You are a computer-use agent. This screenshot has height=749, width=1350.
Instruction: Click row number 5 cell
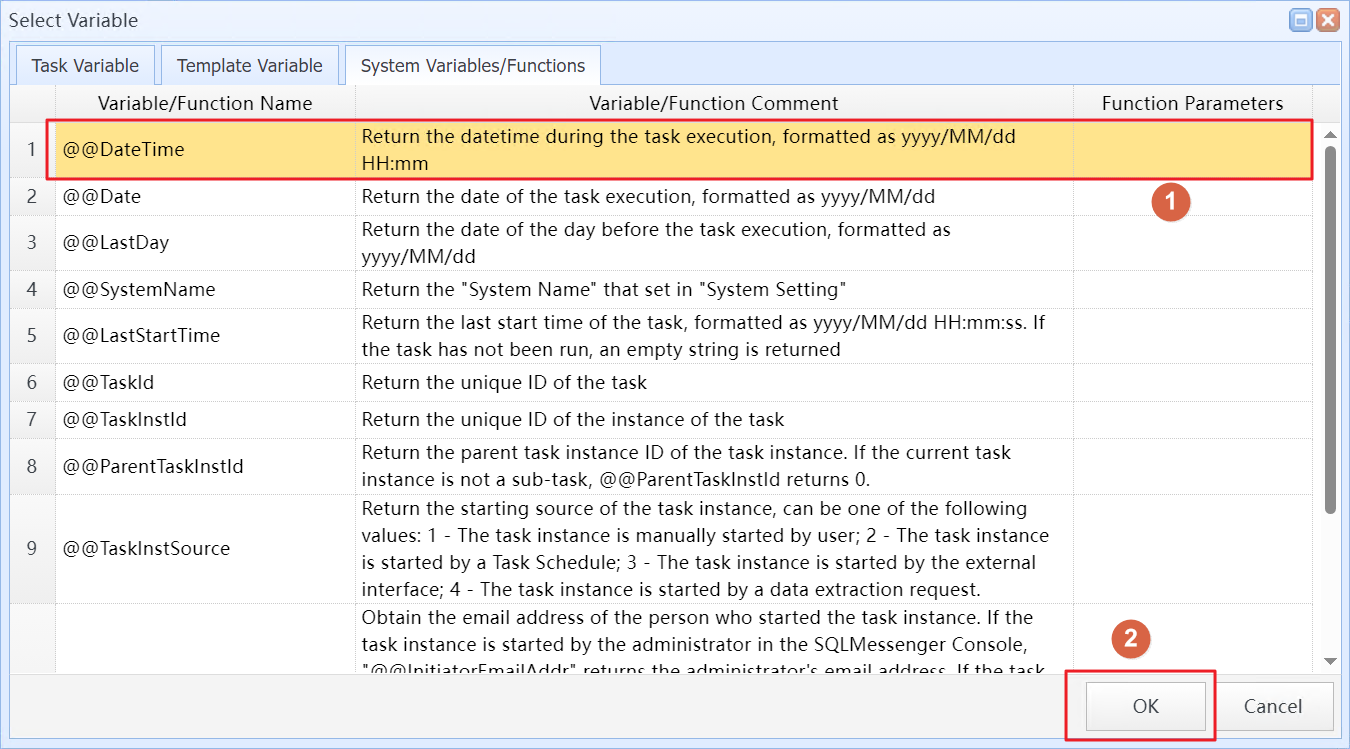pyautogui.click(x=32, y=336)
